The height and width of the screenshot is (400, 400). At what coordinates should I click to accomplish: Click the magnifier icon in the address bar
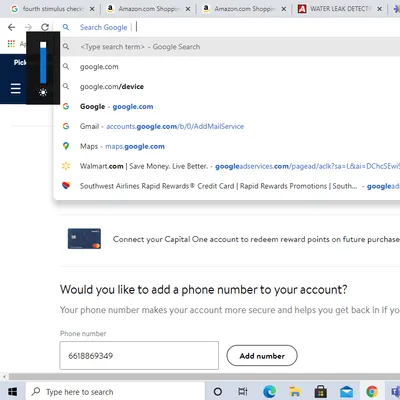[x=66, y=27]
